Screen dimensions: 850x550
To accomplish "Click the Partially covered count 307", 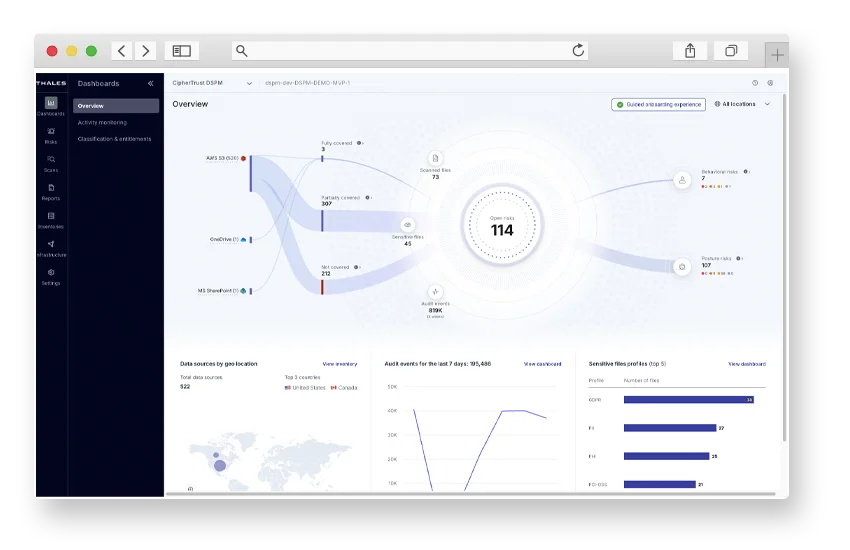I will point(326,204).
